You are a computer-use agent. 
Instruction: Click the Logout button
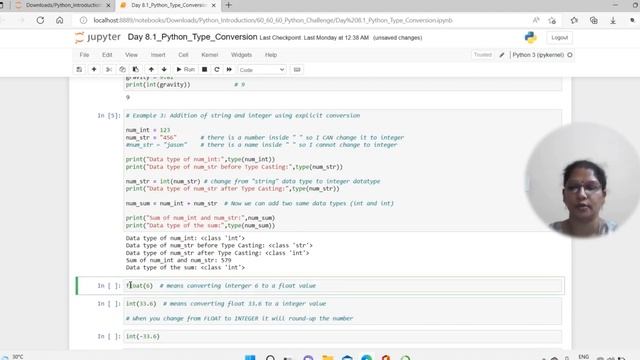click(560, 38)
